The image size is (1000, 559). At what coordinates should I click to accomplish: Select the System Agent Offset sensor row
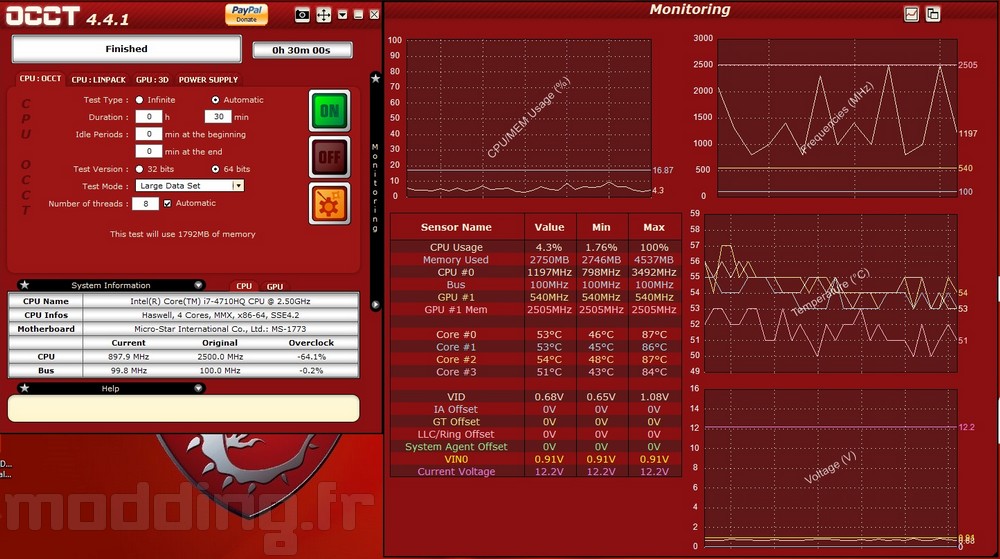(x=536, y=446)
